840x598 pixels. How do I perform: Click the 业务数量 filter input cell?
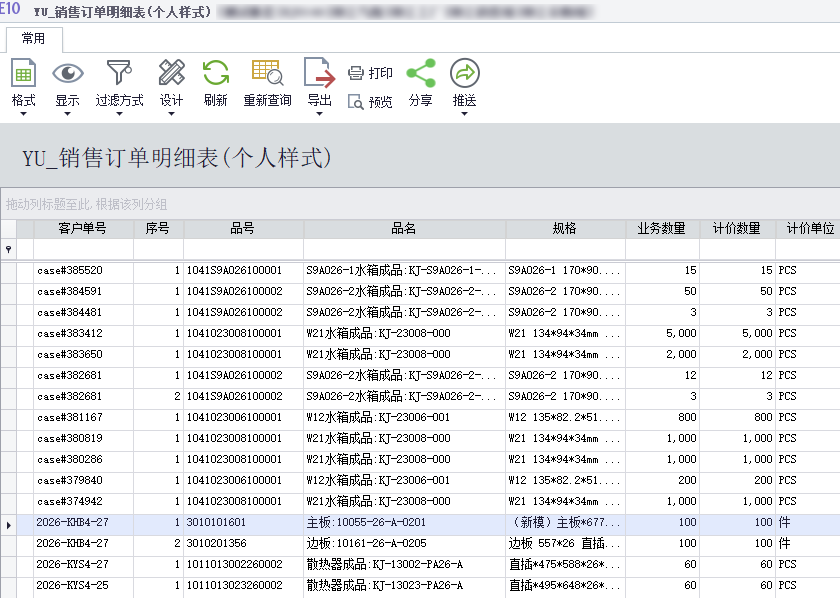(x=662, y=249)
